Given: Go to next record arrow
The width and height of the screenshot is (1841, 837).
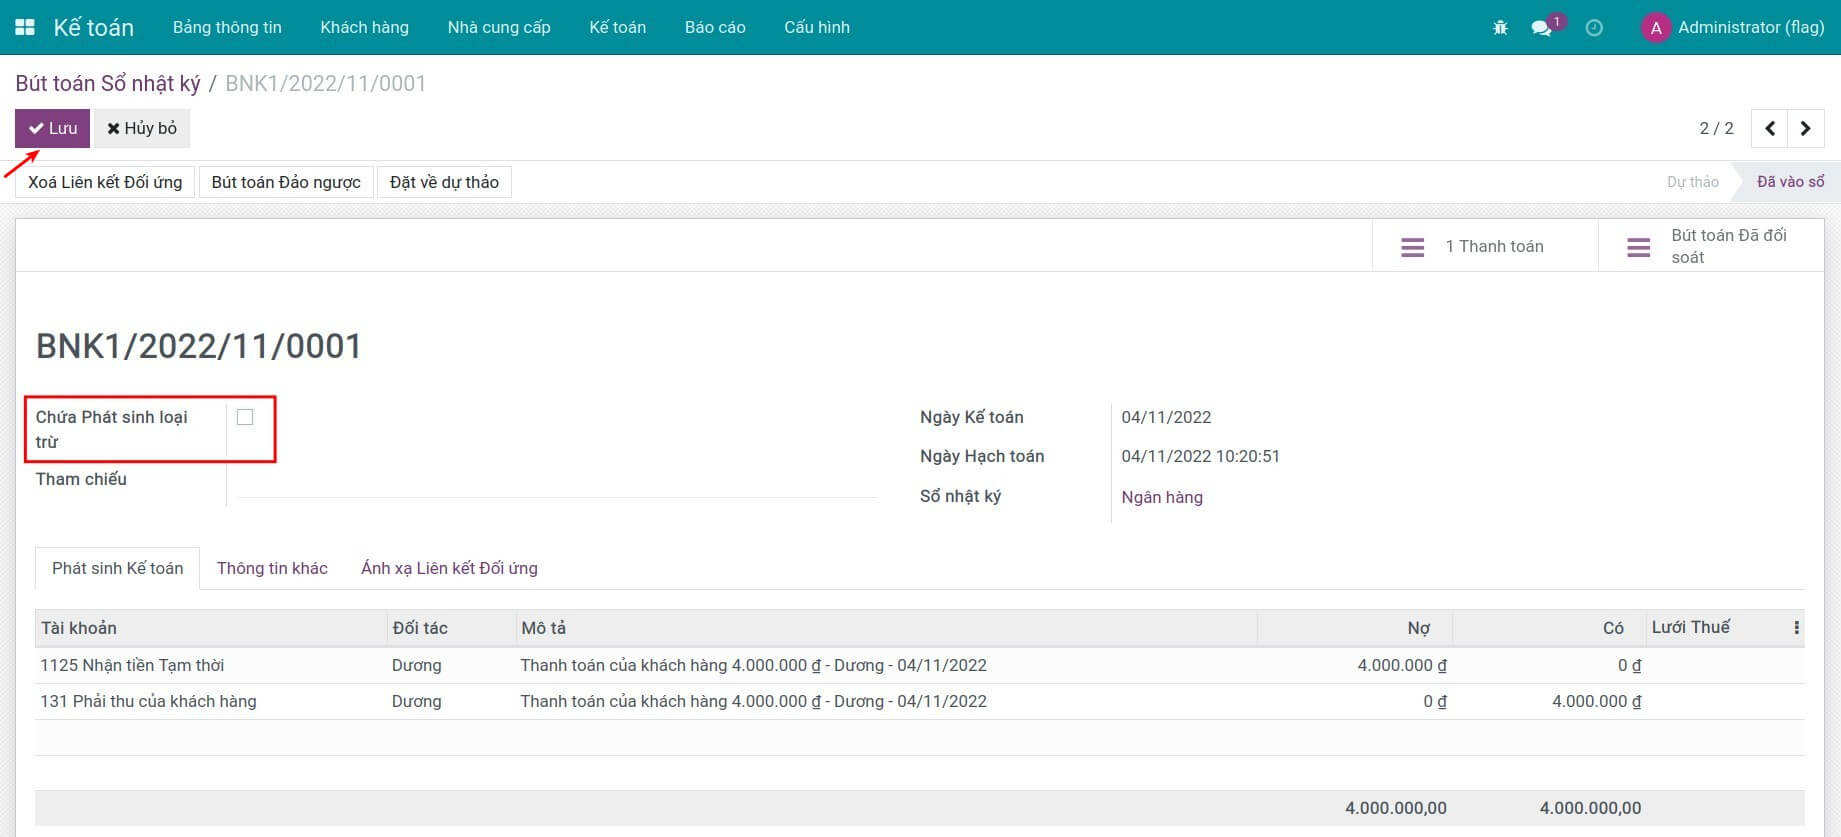Looking at the screenshot, I should click(x=1805, y=128).
